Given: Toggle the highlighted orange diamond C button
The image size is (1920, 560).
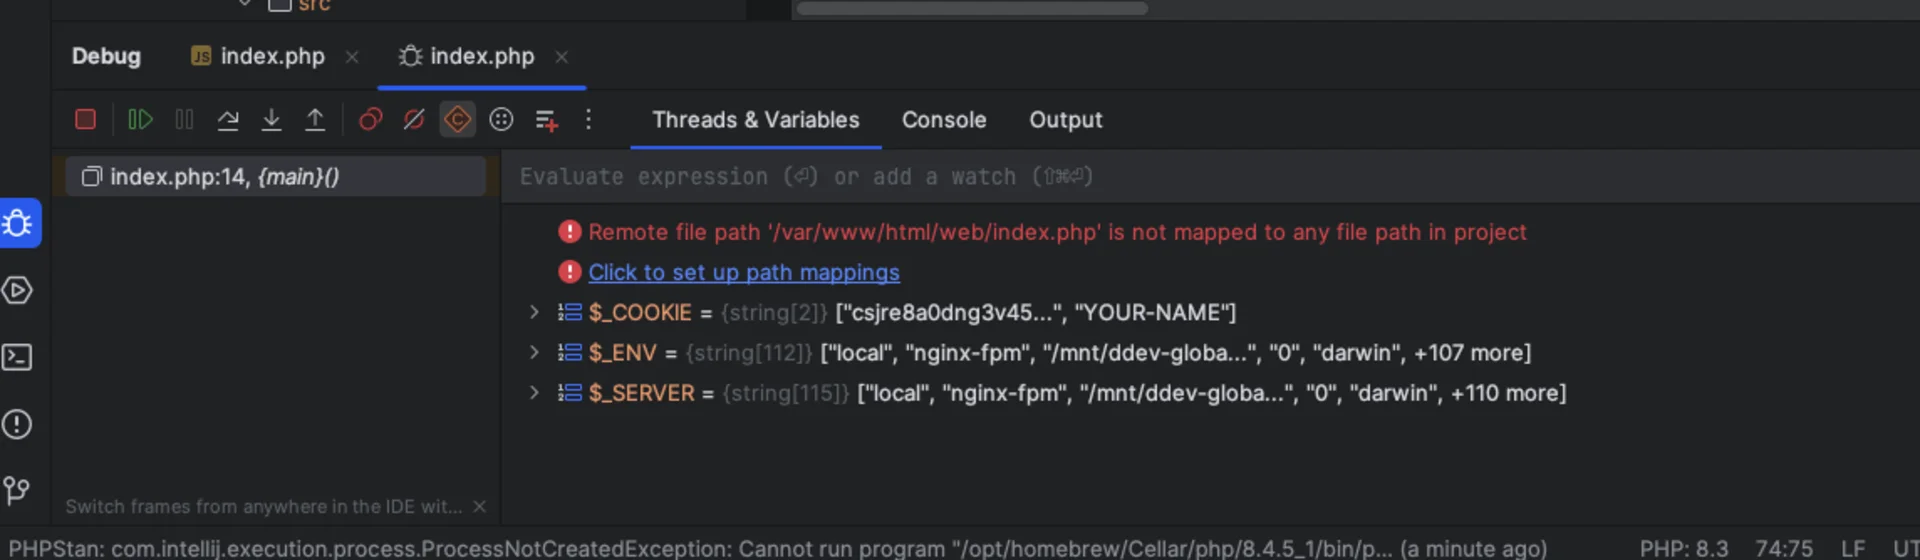Looking at the screenshot, I should pyautogui.click(x=457, y=120).
